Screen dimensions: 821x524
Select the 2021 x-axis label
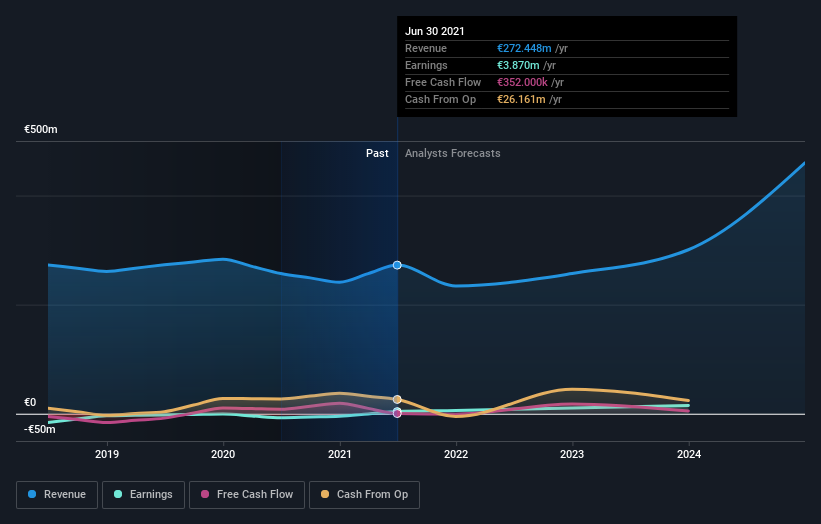click(340, 454)
